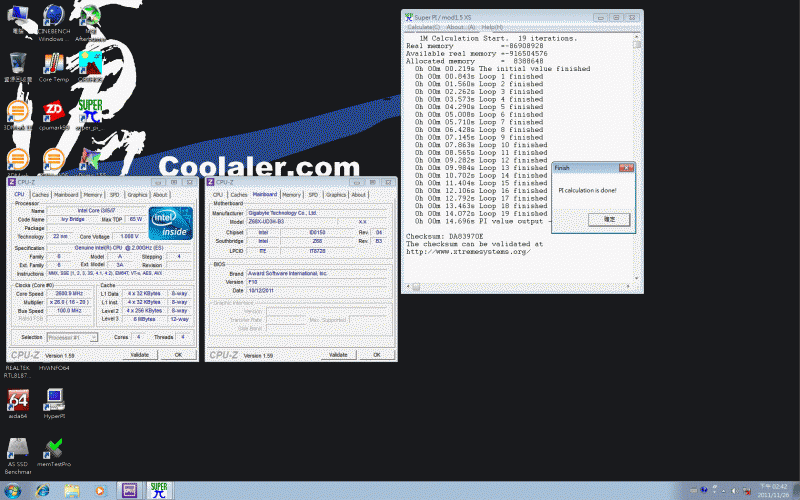Open the AS SSD Benchmark shortcut
The width and height of the screenshot is (800, 500).
[18, 451]
